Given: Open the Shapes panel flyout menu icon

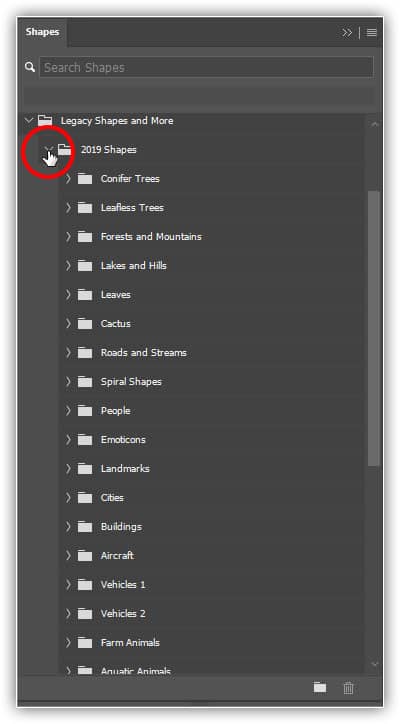Looking at the screenshot, I should tap(372, 33).
